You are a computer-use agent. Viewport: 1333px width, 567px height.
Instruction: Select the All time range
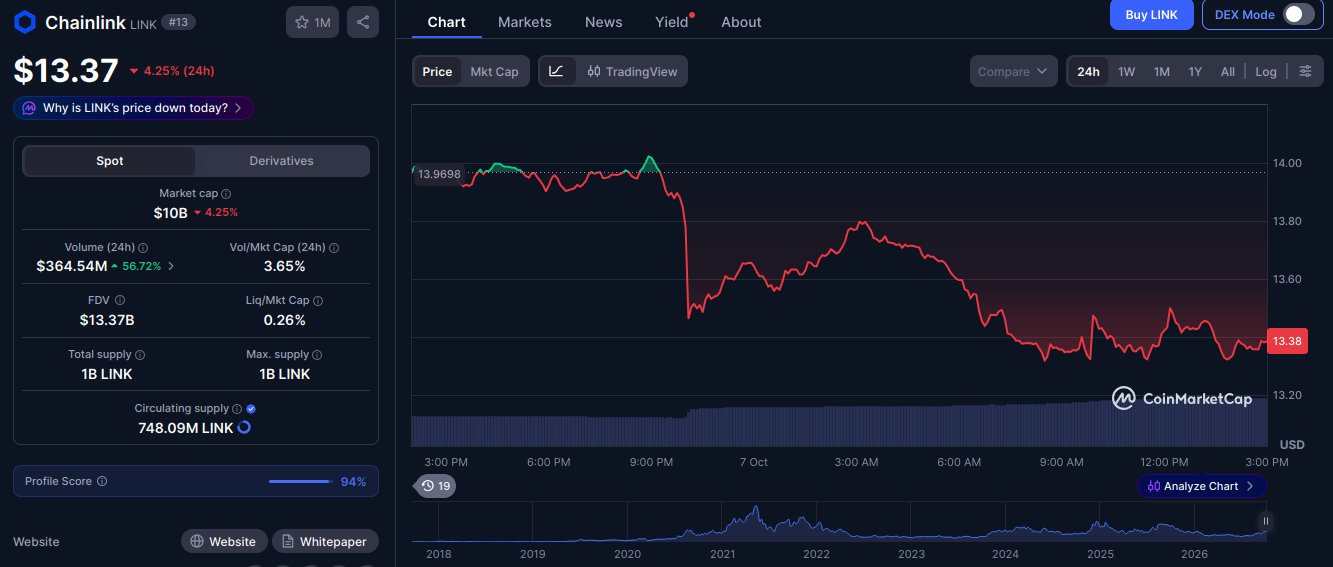[1228, 71]
